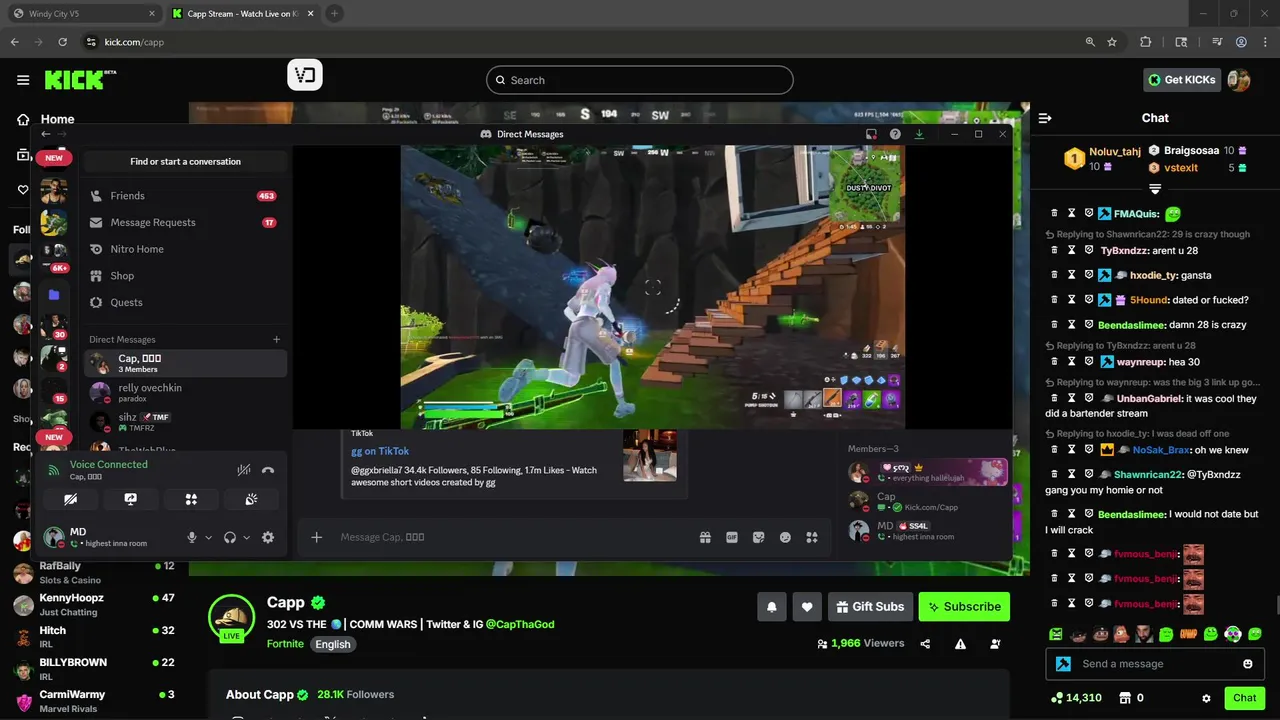Open Discord inbox icon in title bar
Viewport: 1280px width, 720px height.
[x=871, y=134]
